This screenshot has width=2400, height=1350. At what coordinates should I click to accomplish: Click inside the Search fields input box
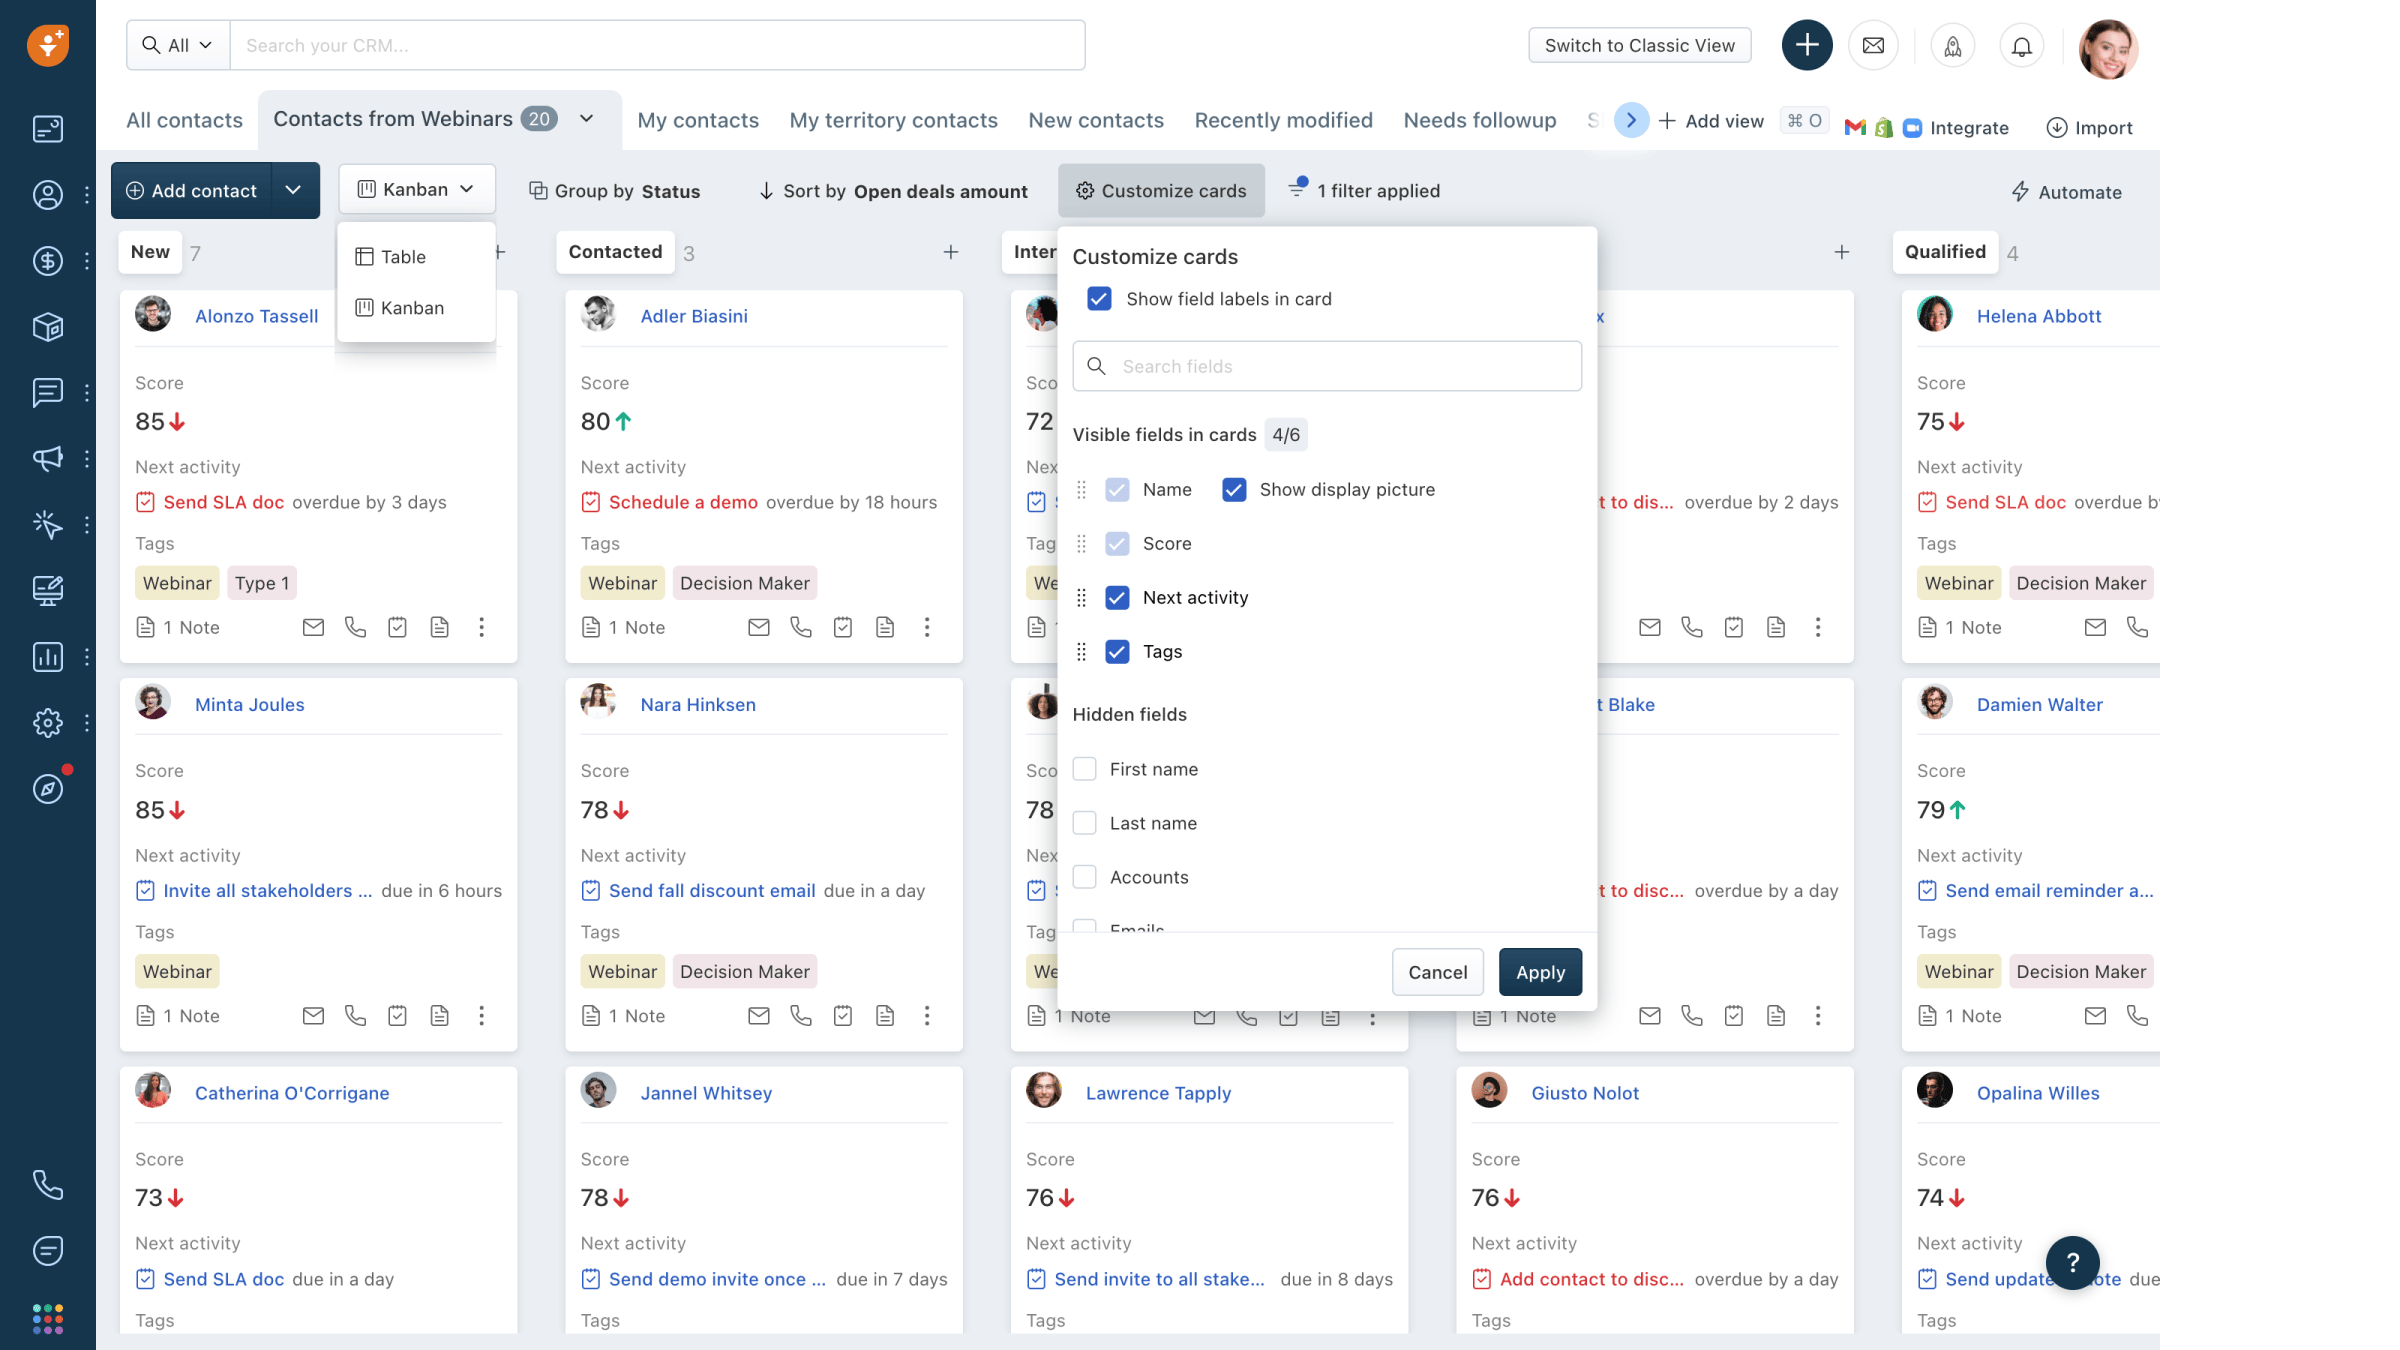click(1326, 366)
